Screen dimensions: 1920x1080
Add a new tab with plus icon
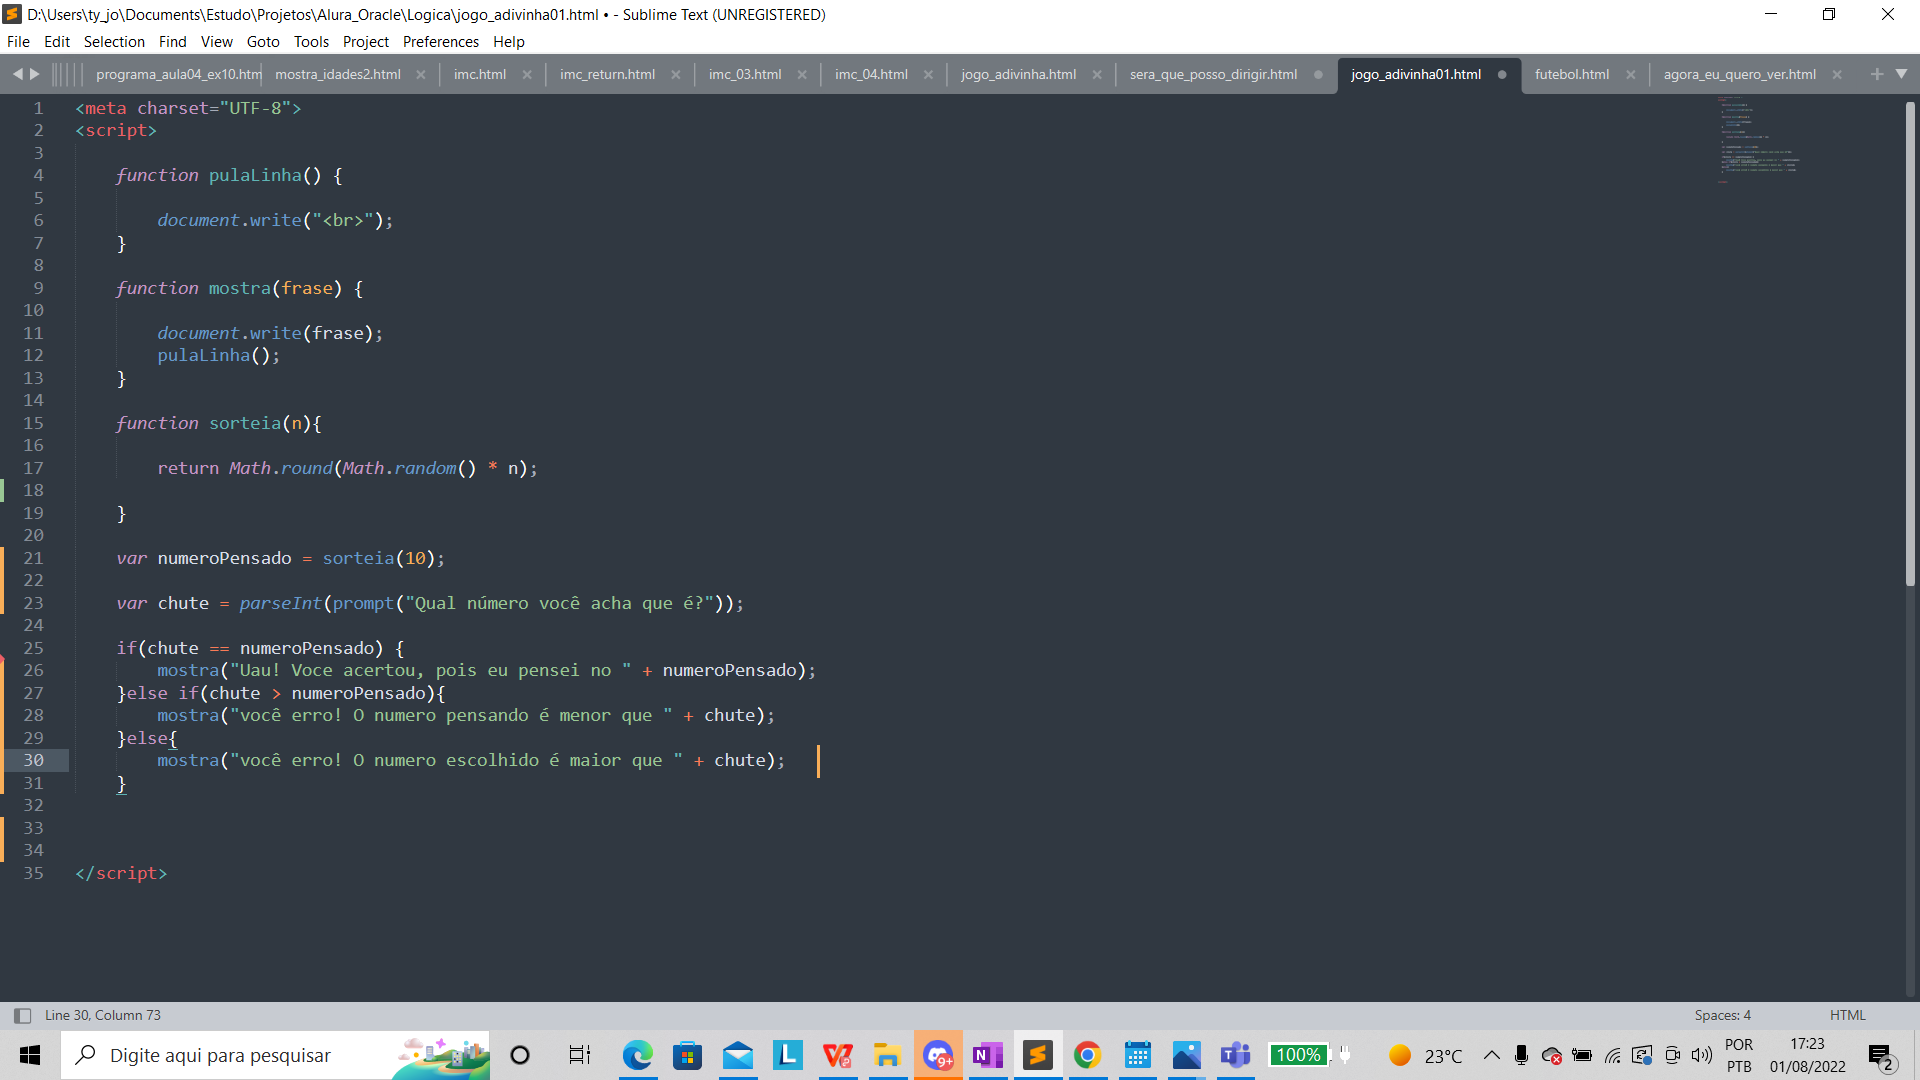tap(1876, 74)
